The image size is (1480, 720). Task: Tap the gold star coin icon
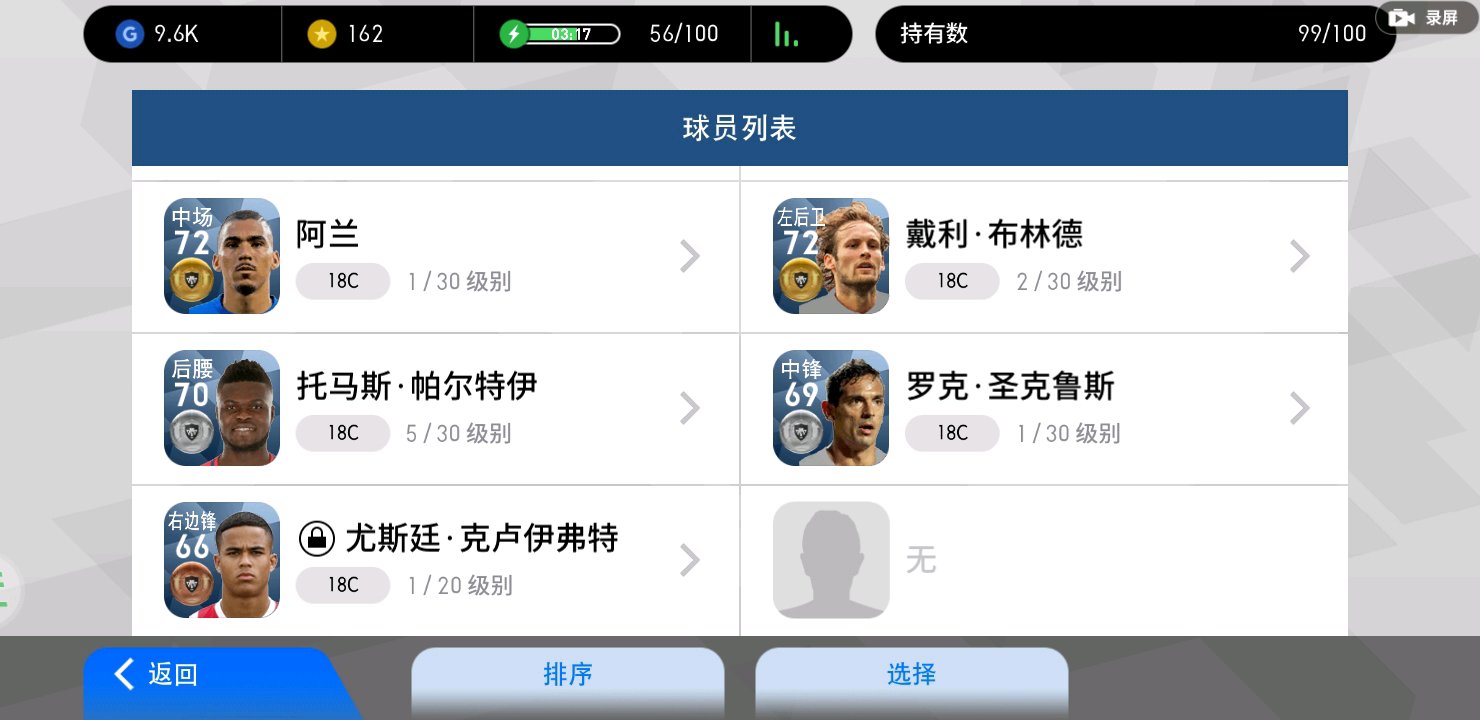322,34
